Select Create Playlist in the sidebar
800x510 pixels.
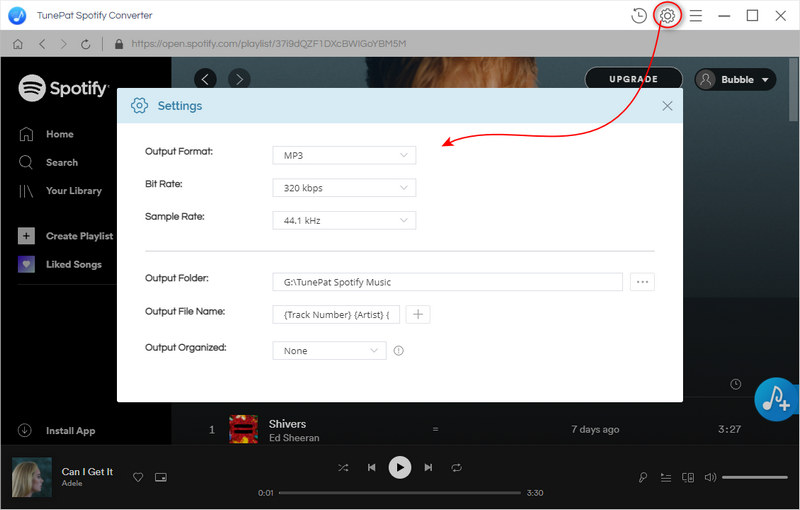[66, 236]
